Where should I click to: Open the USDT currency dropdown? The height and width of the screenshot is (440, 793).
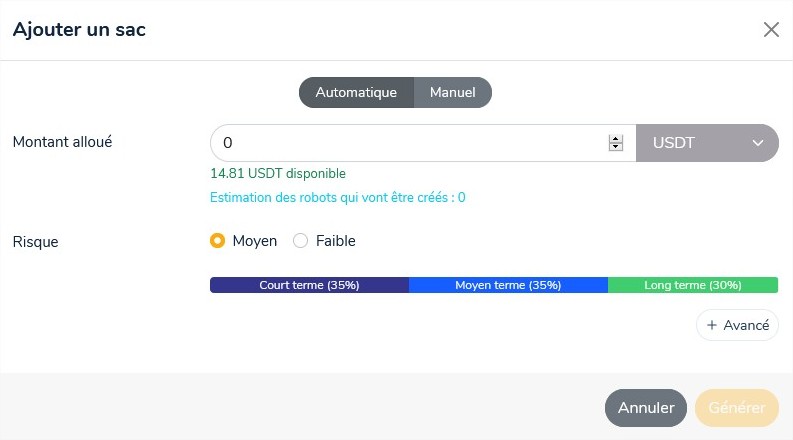pyautogui.click(x=707, y=143)
